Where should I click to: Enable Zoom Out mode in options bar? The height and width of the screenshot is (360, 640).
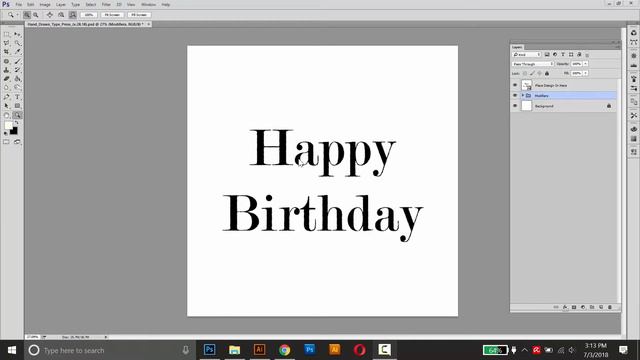(36, 15)
